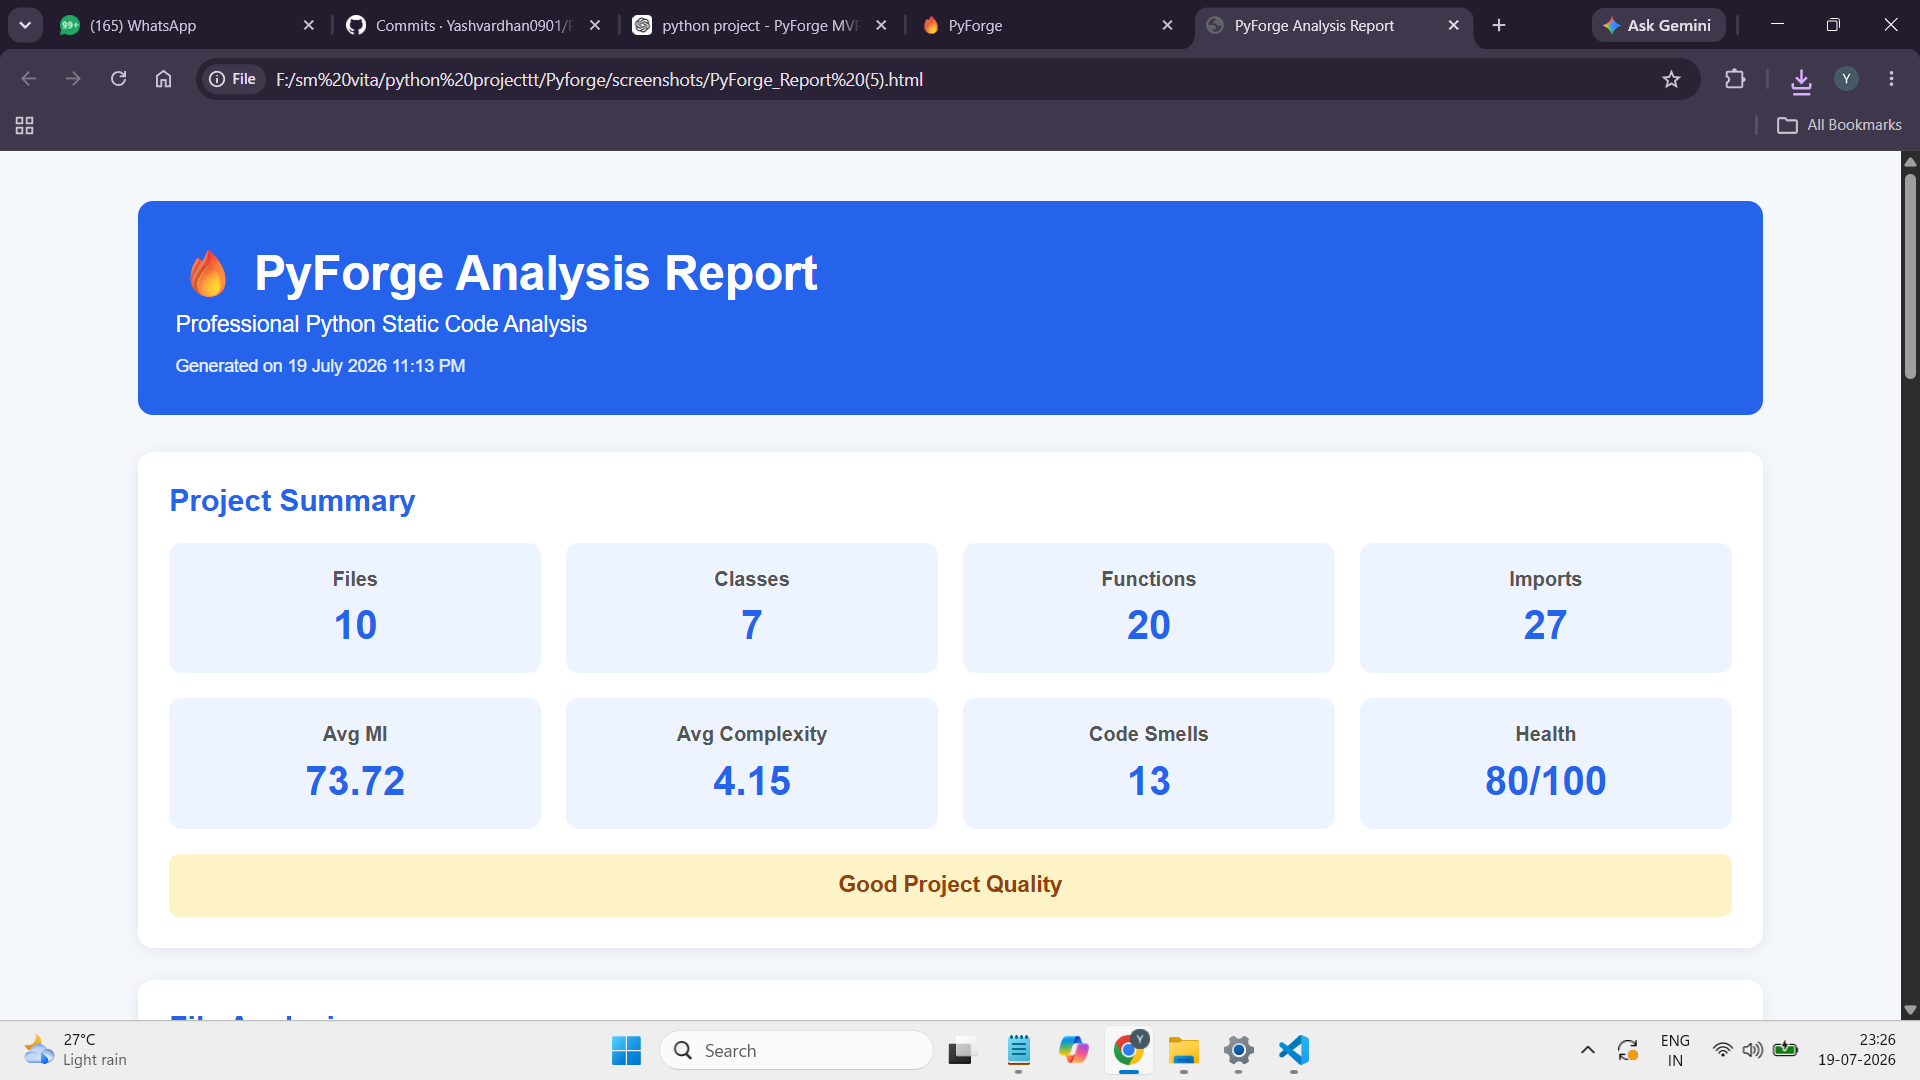Viewport: 1920px width, 1080px height.
Task: Open the Chrome three-dot menu
Action: [1891, 79]
